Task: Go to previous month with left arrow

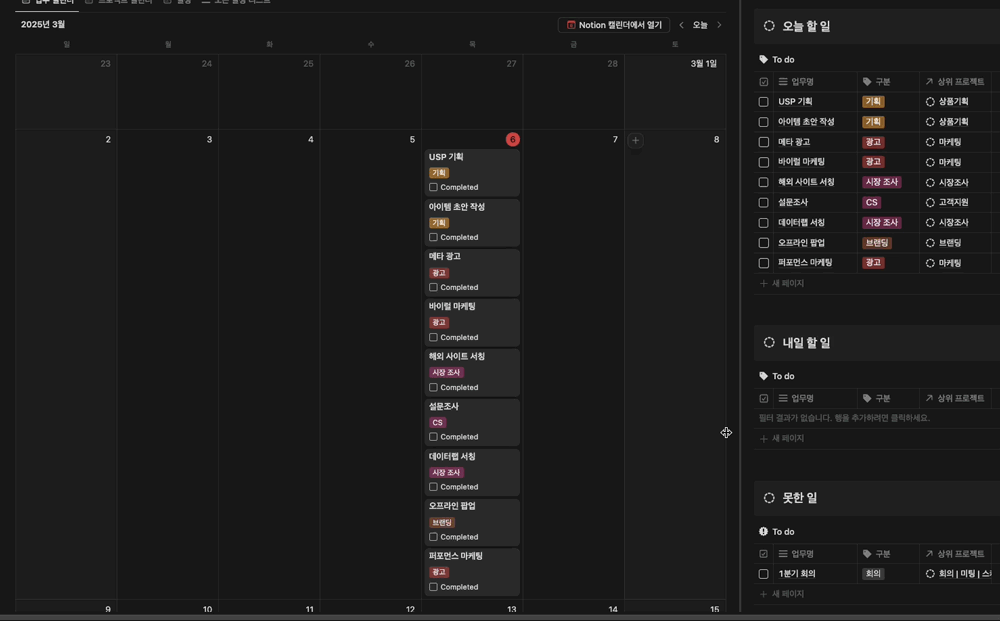Action: click(682, 25)
